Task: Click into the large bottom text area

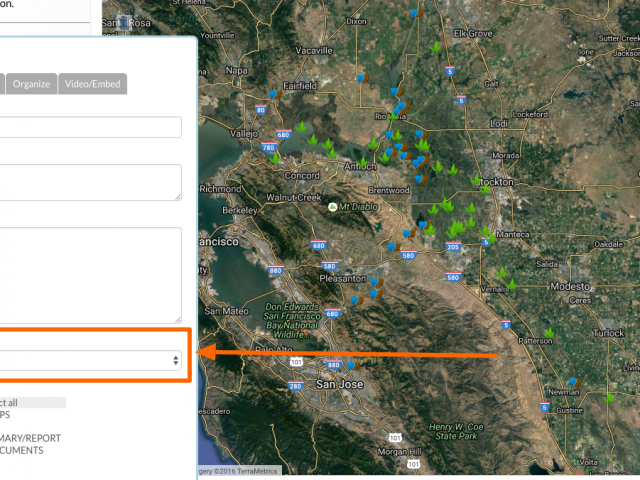Action: tap(91, 276)
